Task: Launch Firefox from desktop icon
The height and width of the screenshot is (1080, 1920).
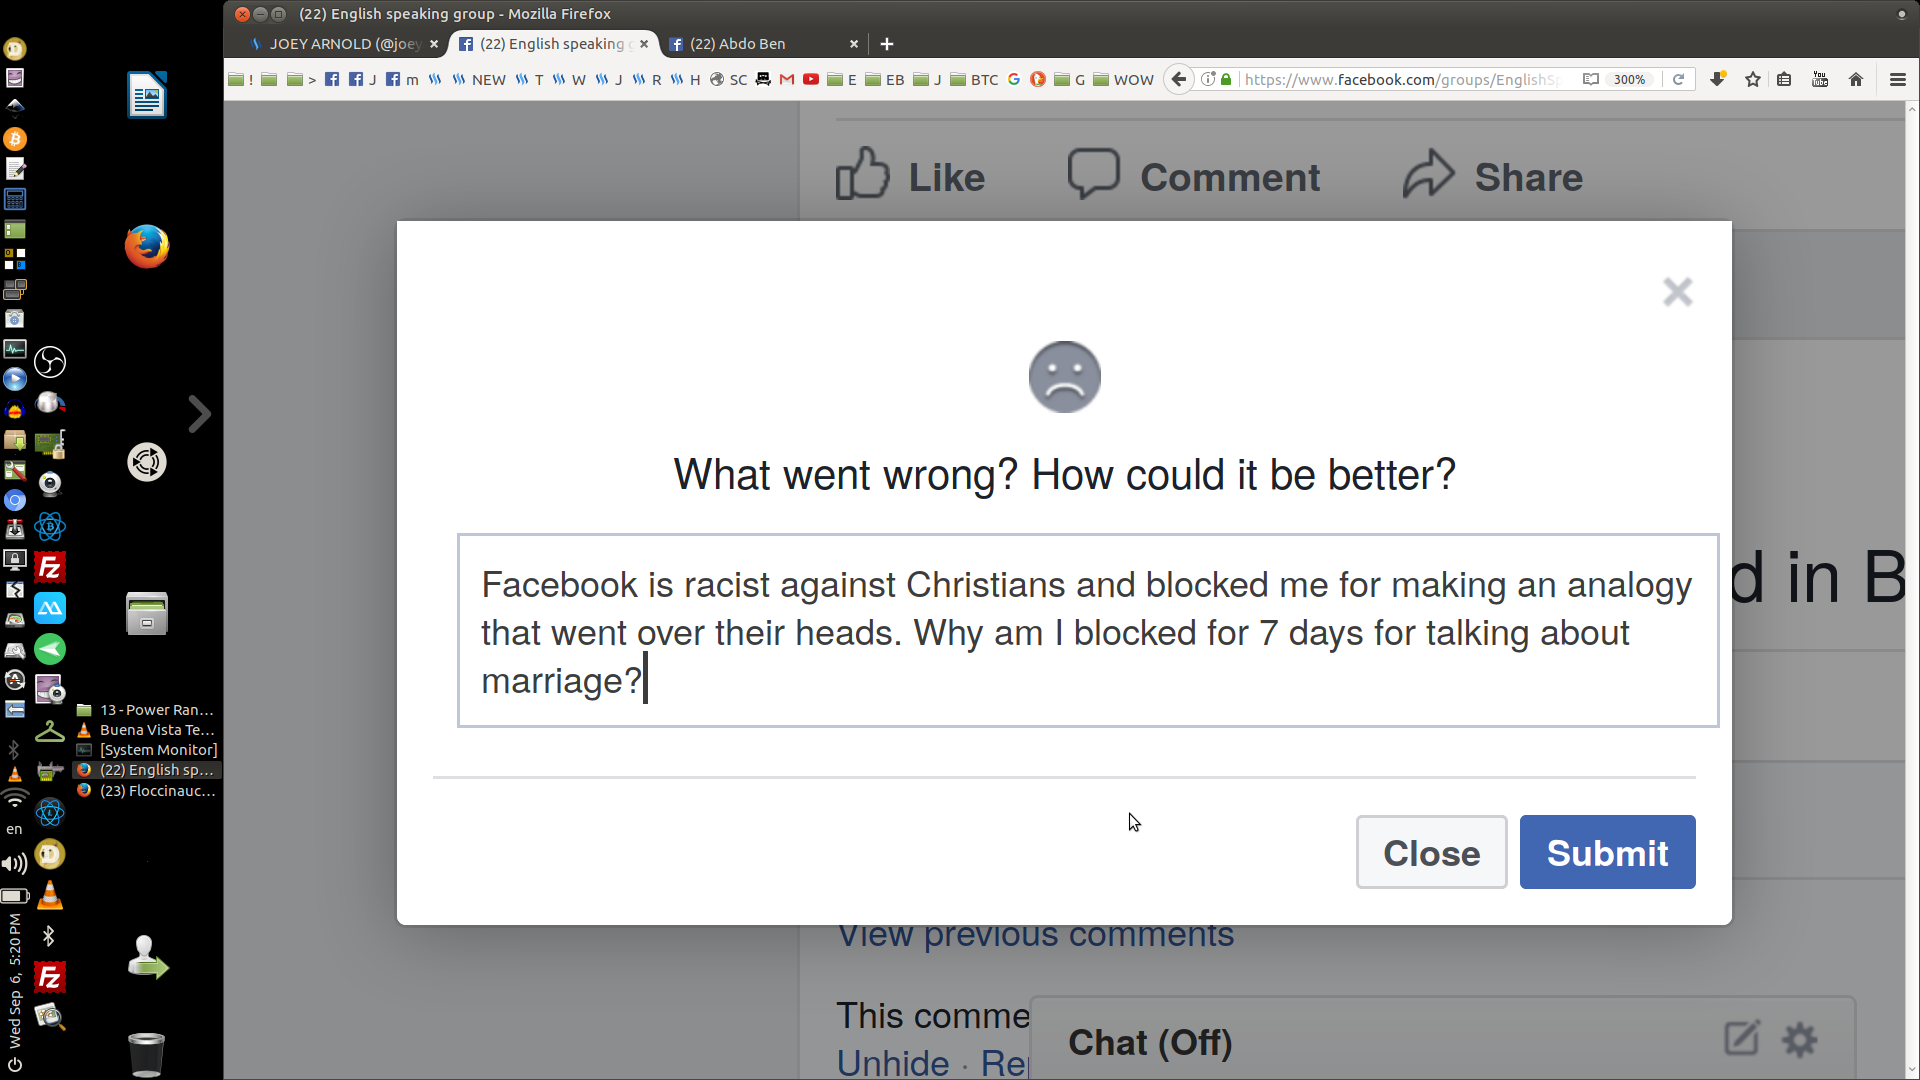Action: pos(147,246)
